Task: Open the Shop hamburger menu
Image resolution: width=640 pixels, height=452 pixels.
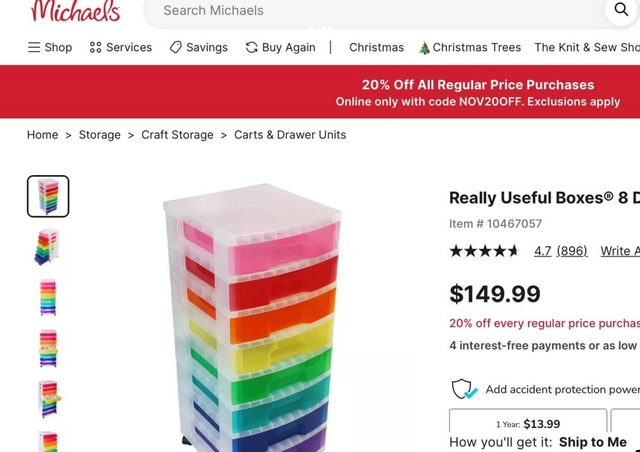Action: [50, 47]
